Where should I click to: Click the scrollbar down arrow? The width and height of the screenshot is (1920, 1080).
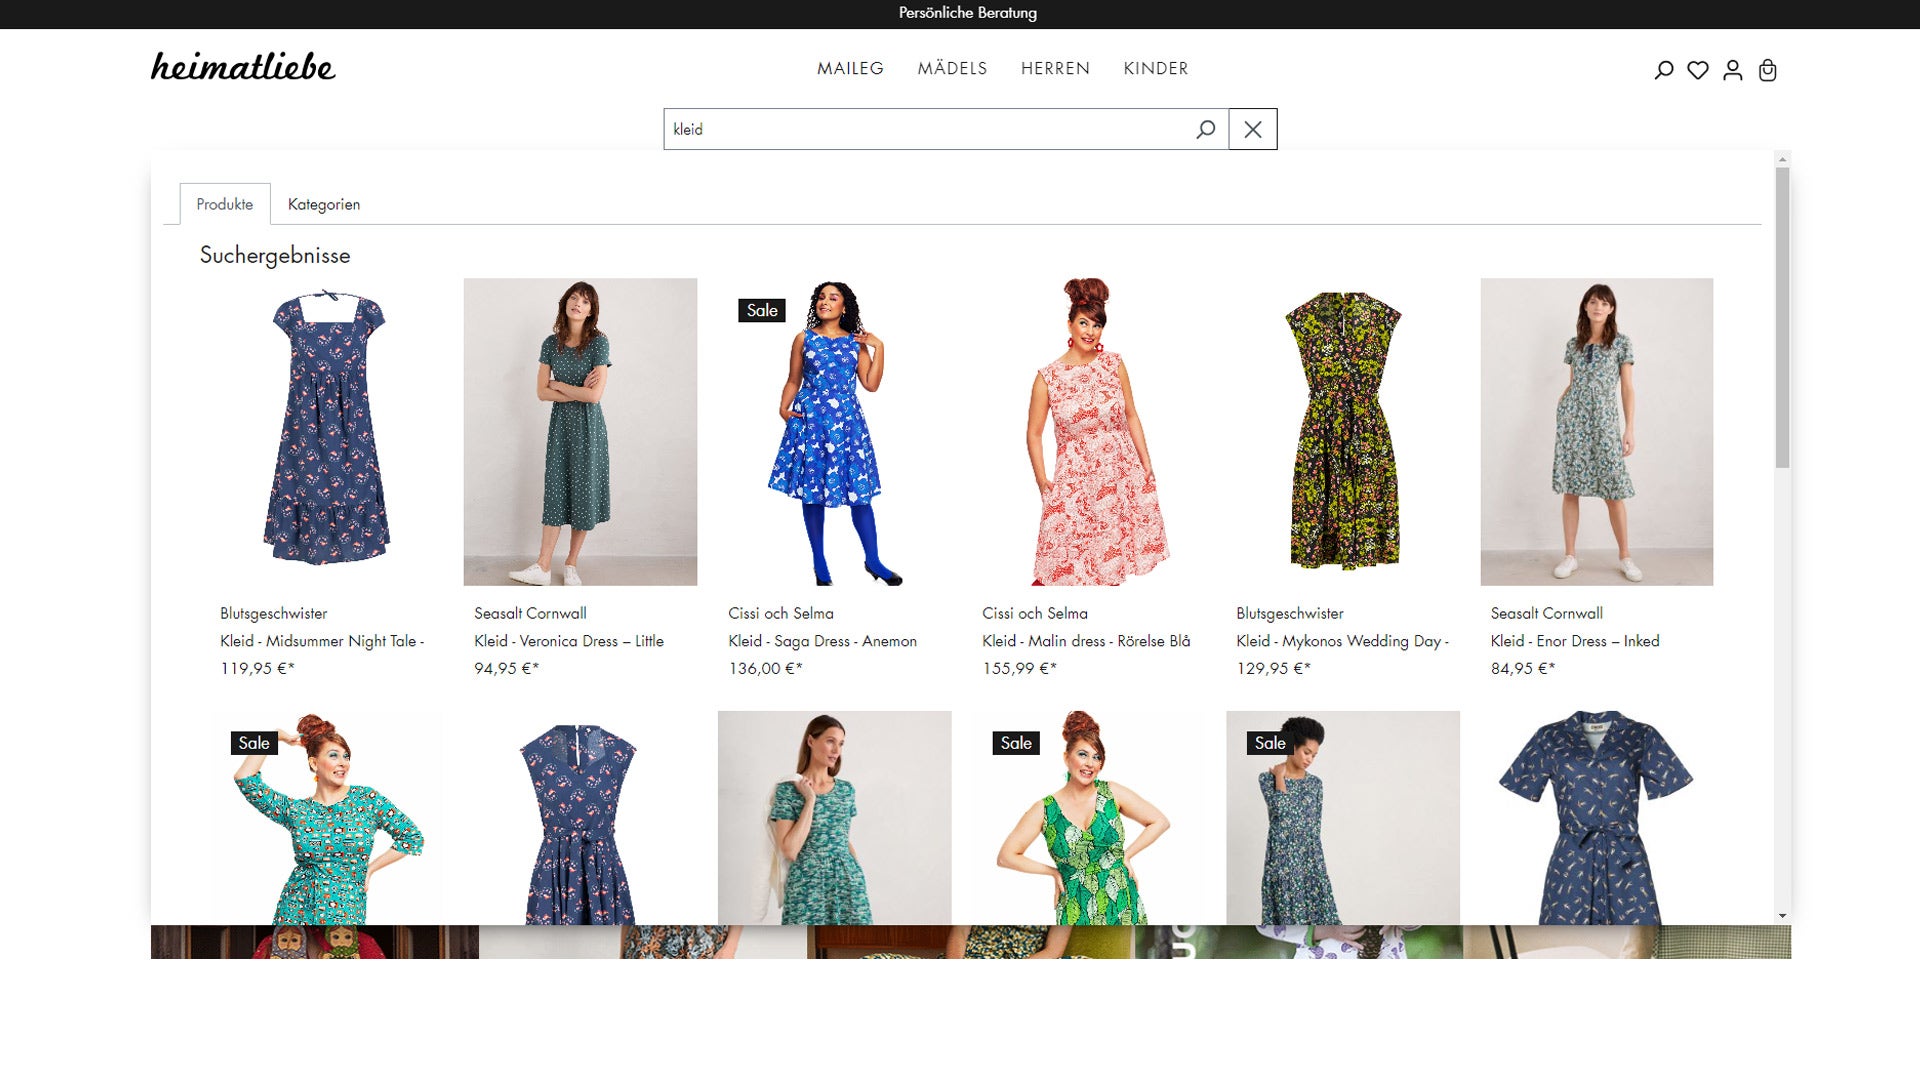[1782, 916]
